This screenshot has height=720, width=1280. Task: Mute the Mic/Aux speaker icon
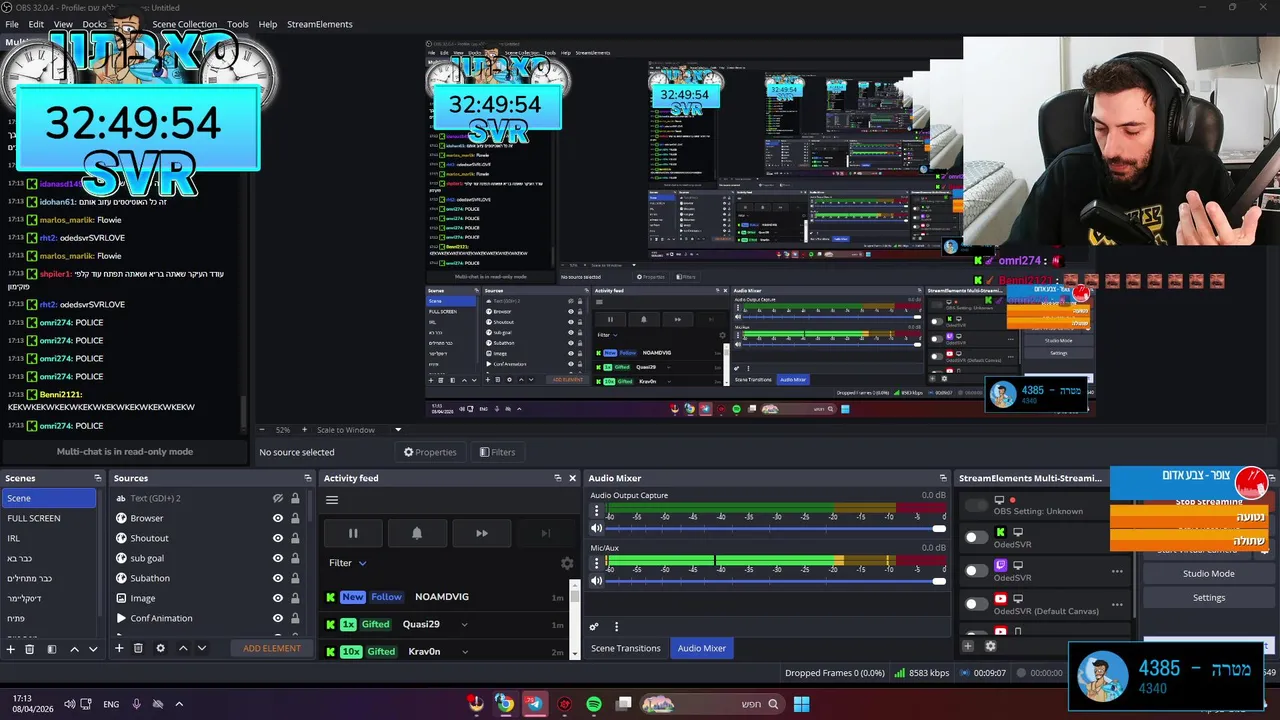pyautogui.click(x=597, y=580)
